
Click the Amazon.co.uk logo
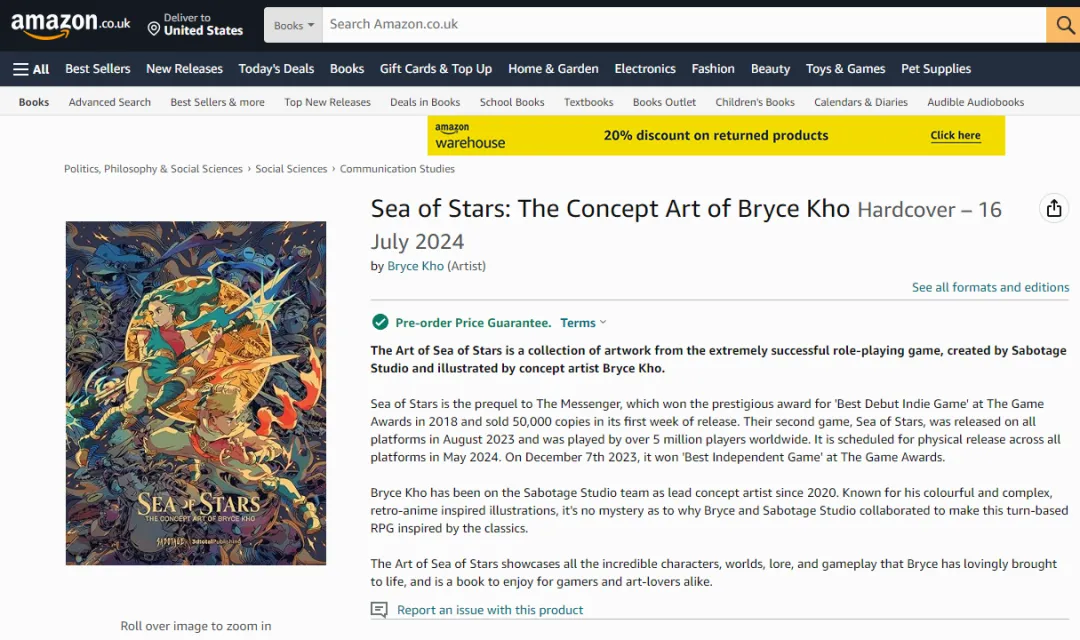(x=70, y=25)
